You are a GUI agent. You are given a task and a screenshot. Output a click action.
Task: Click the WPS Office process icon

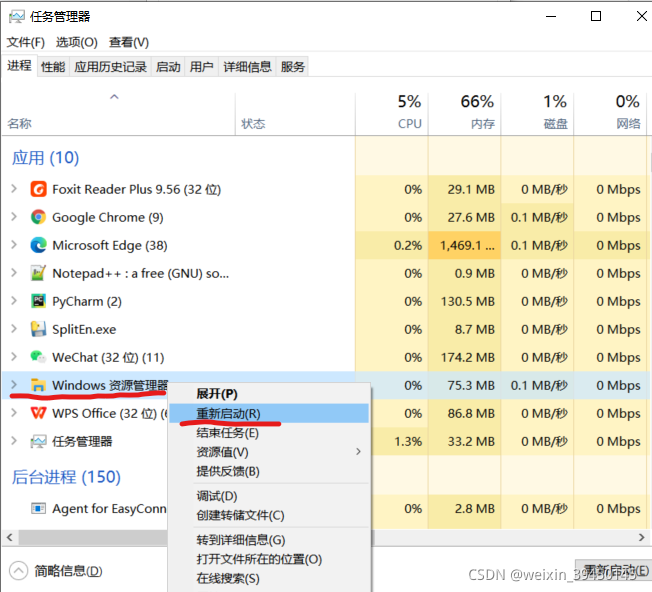point(38,413)
